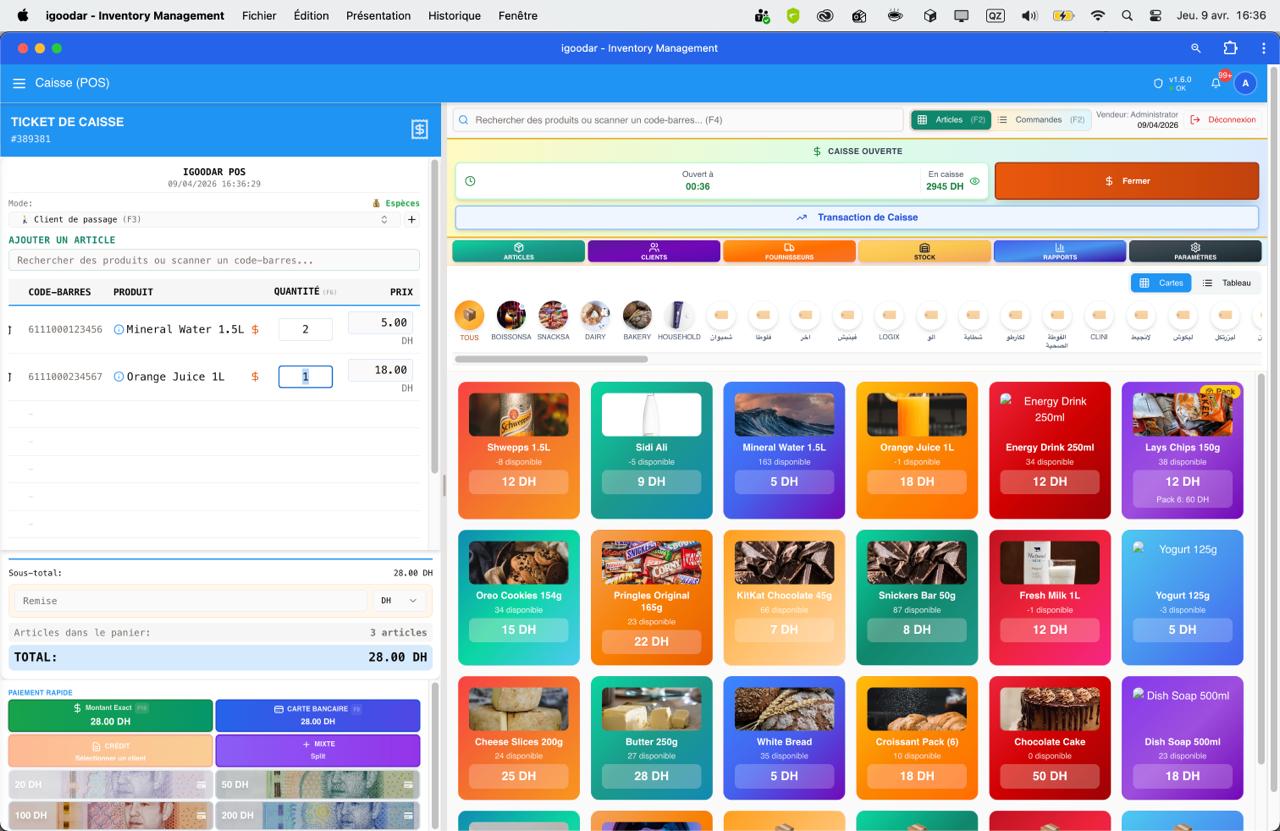Click the plus icon to add client
Screen dimensions: 1280x831
point(411,220)
